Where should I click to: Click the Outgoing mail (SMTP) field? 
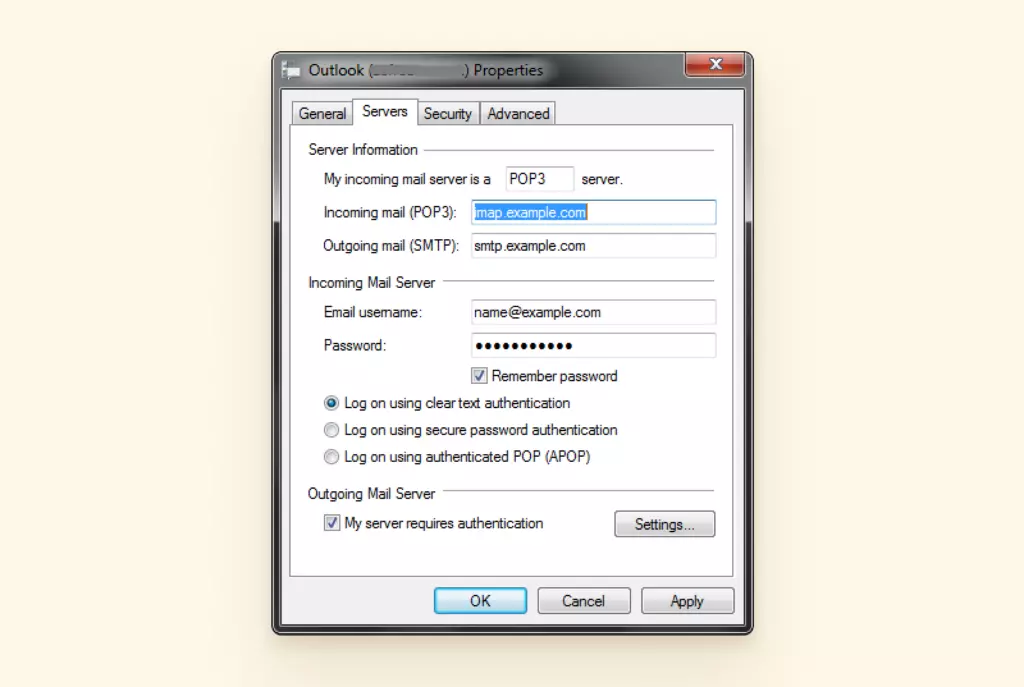(x=594, y=246)
